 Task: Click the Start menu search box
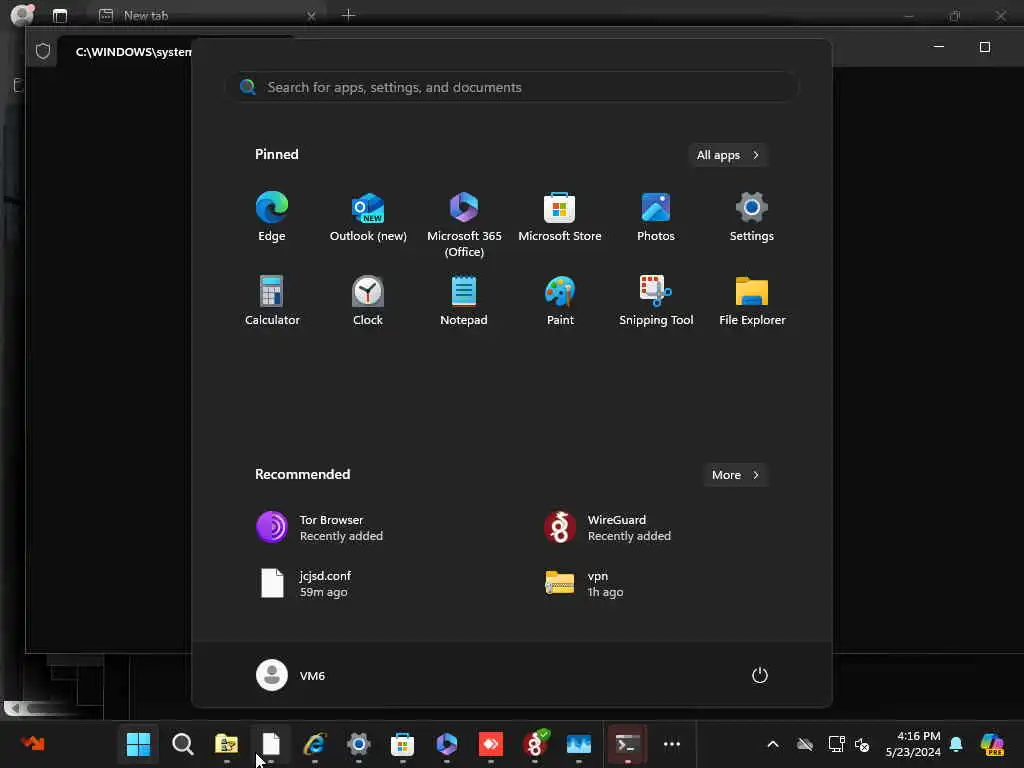click(x=513, y=87)
